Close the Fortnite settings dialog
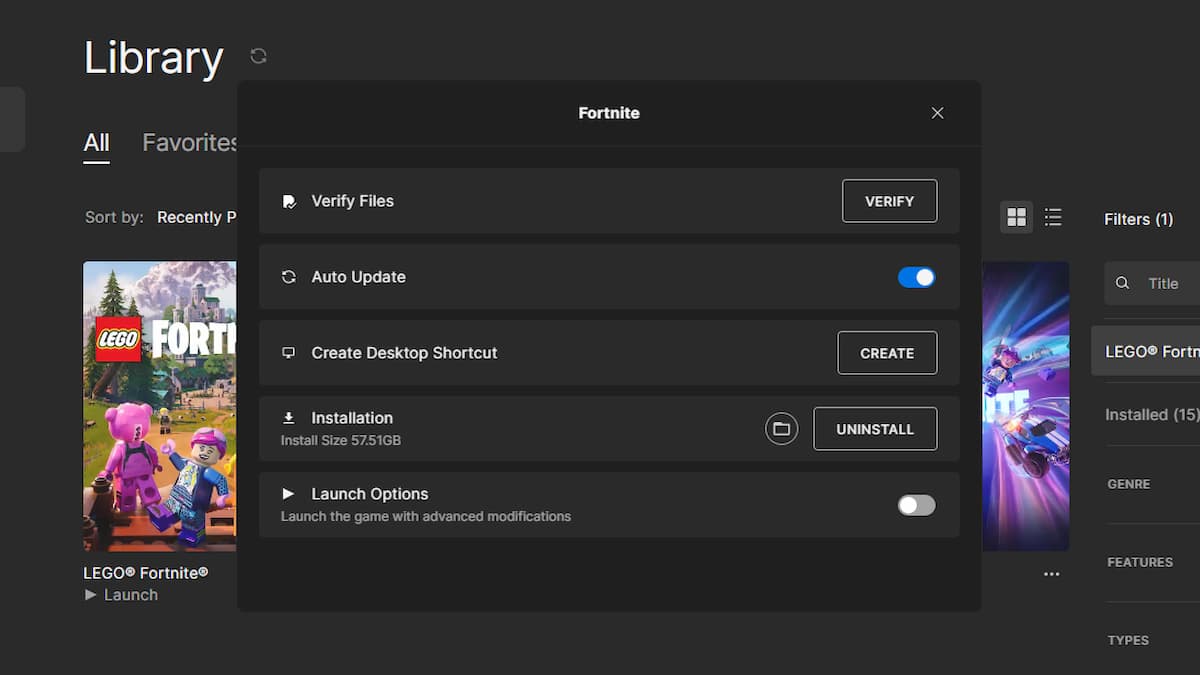The image size is (1200, 675). click(937, 113)
